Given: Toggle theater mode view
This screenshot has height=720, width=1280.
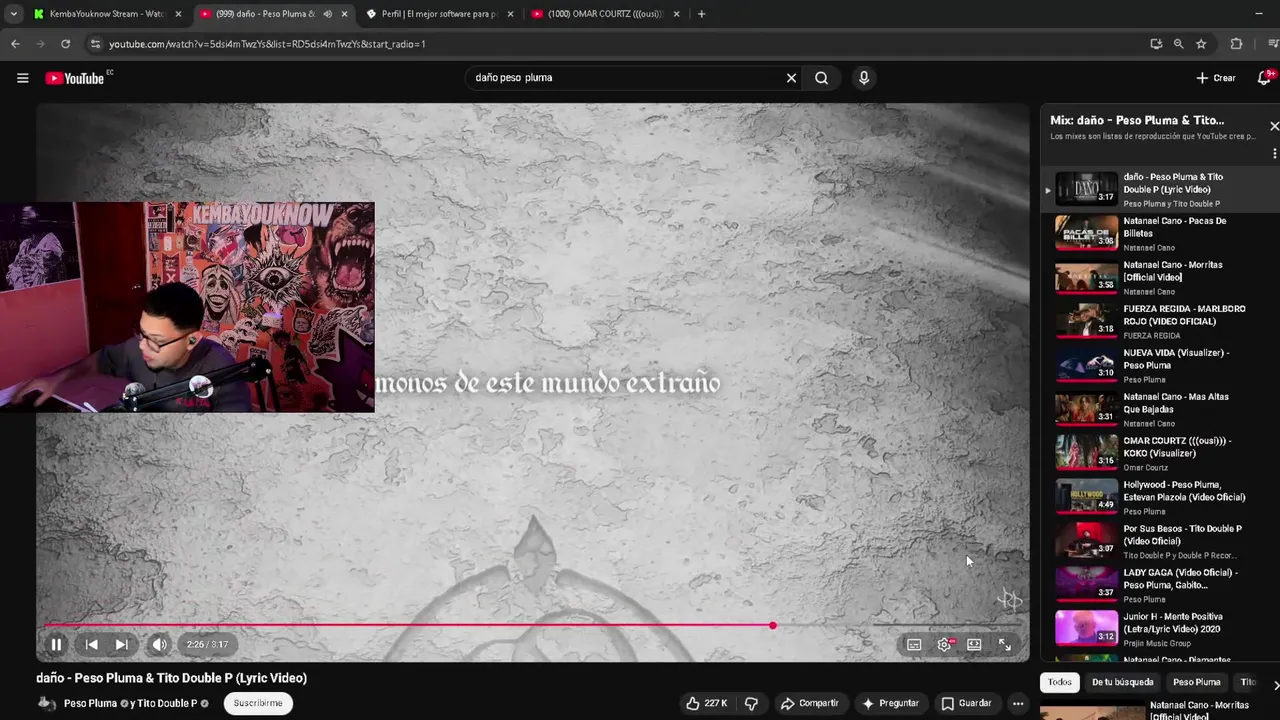Looking at the screenshot, I should (x=974, y=645).
